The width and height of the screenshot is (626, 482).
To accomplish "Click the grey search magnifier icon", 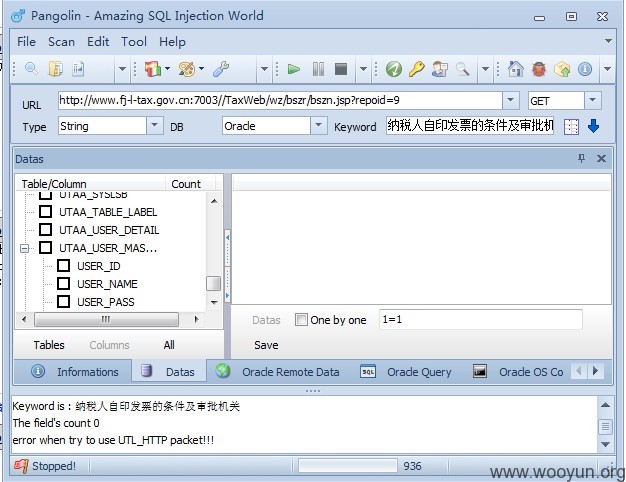I will coord(462,69).
